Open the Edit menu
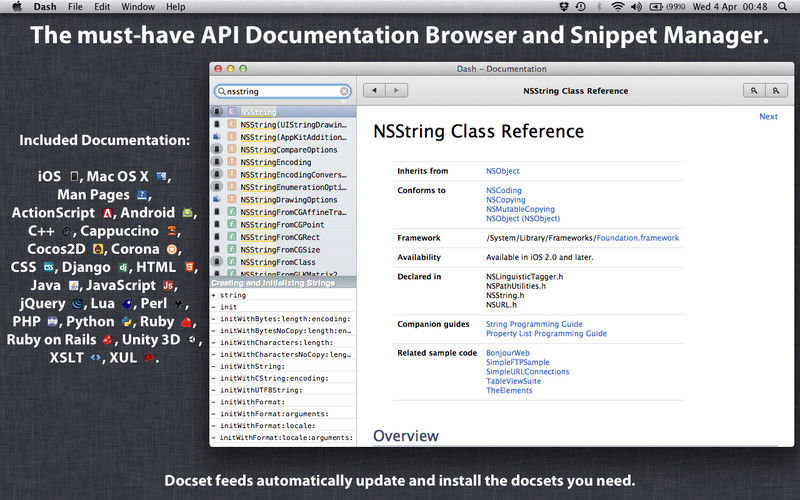This screenshot has height=500, width=800. [x=102, y=7]
